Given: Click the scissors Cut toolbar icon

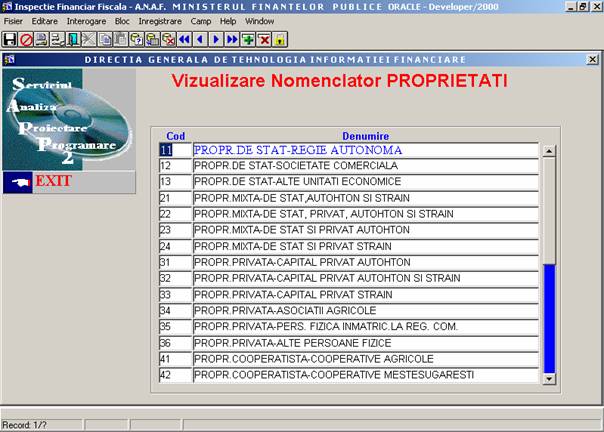Looking at the screenshot, I should [89, 40].
